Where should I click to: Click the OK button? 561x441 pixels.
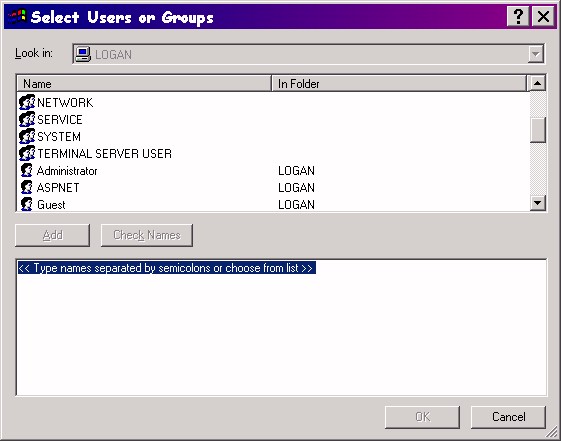423,417
